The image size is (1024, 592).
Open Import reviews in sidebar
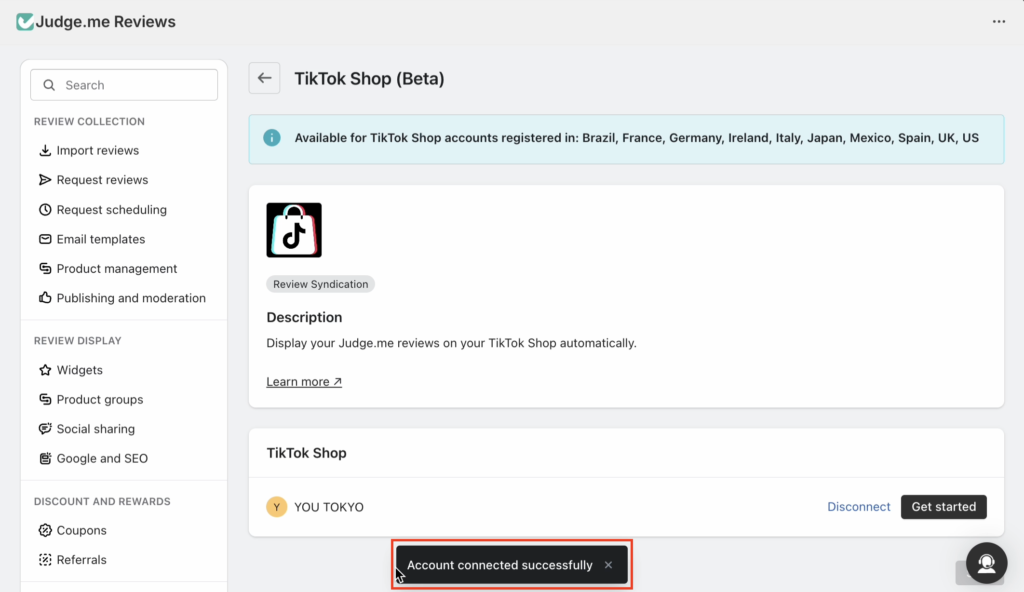(x=97, y=151)
